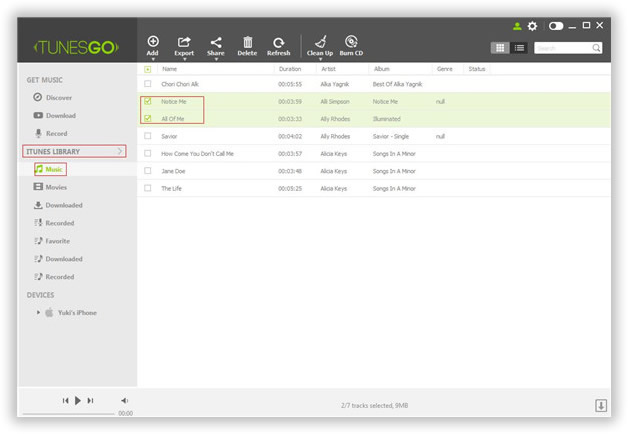Viewport: 628px width, 434px height.
Task: Play the current track
Action: [x=78, y=400]
